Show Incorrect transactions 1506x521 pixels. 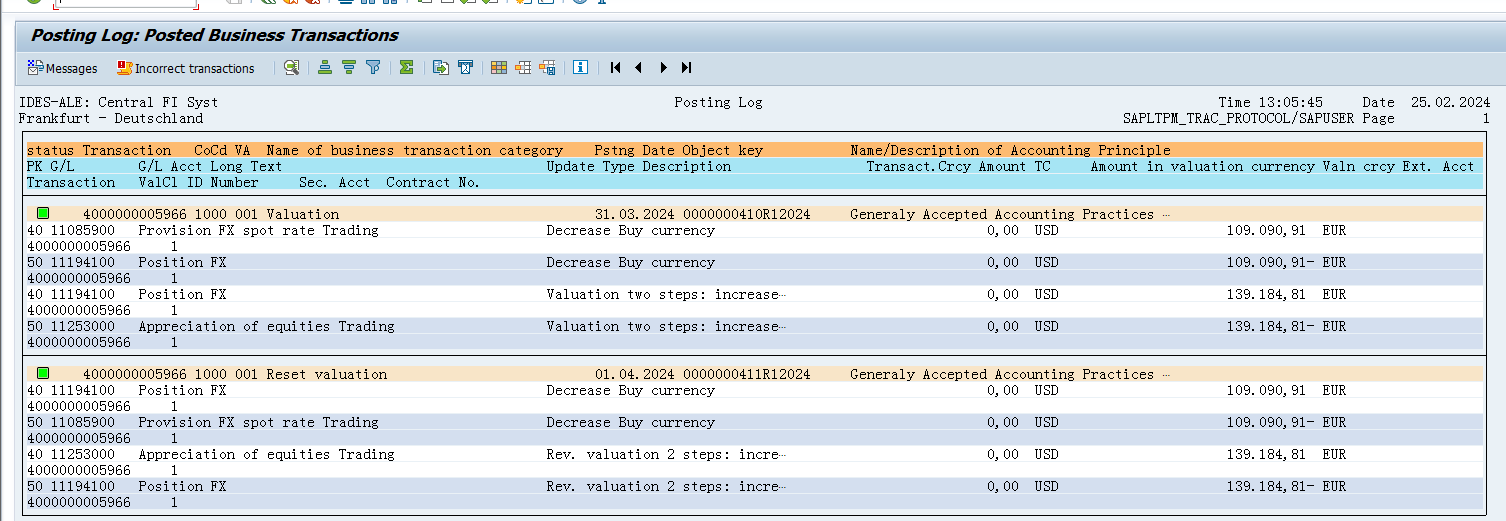186,68
